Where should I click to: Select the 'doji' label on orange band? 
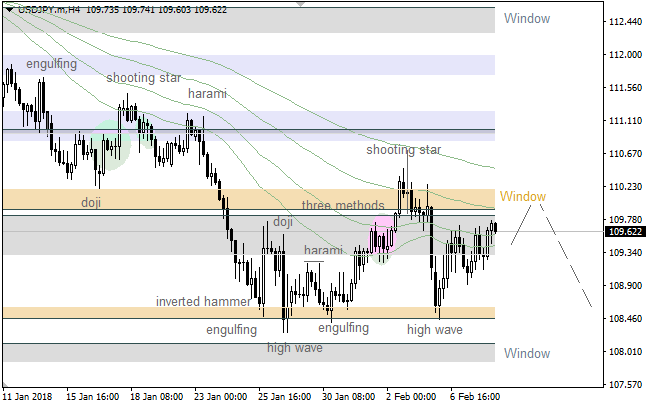(x=91, y=202)
